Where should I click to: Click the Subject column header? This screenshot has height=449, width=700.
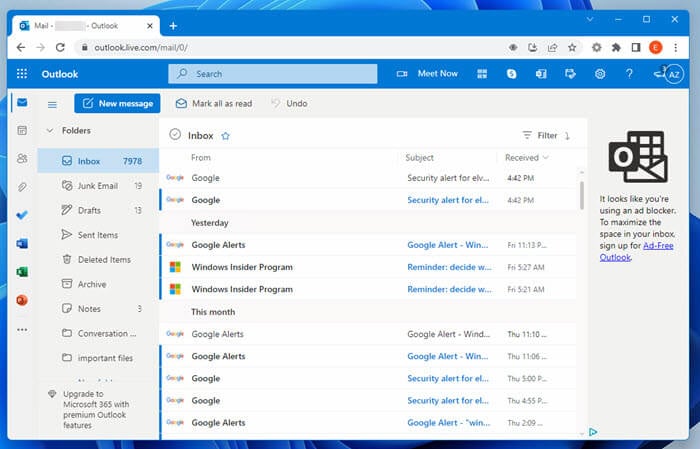click(419, 158)
